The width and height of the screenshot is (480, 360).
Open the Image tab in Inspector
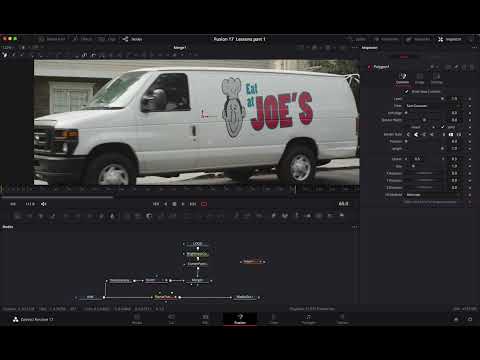click(x=420, y=79)
